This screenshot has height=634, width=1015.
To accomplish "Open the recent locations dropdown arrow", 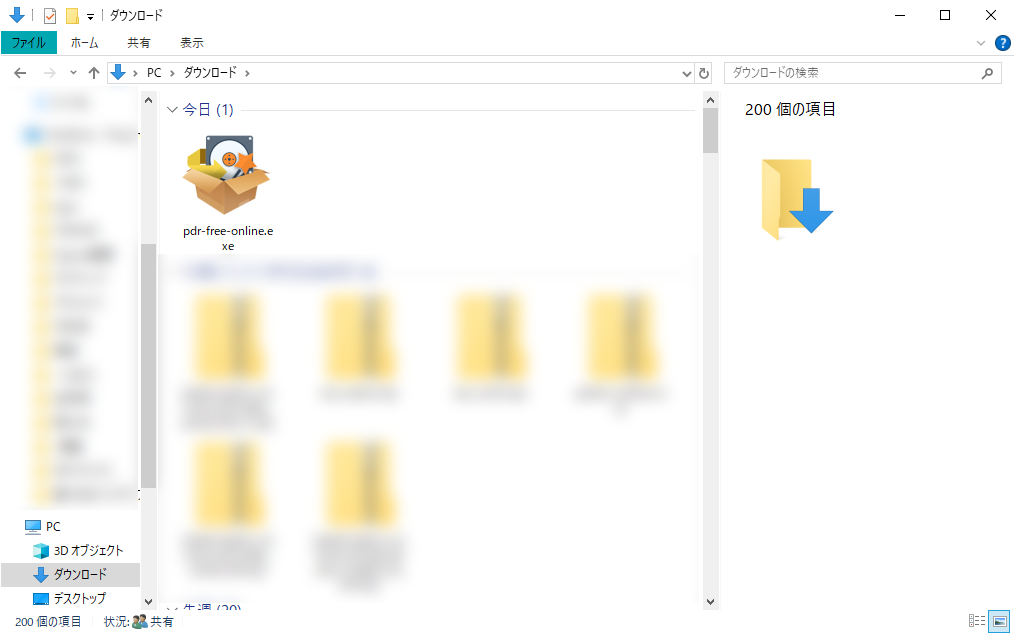I will [x=73, y=73].
